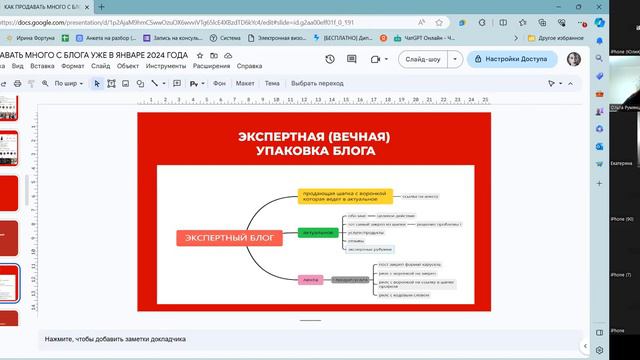Click the Макет layout button
The width and height of the screenshot is (640, 360).
point(245,84)
